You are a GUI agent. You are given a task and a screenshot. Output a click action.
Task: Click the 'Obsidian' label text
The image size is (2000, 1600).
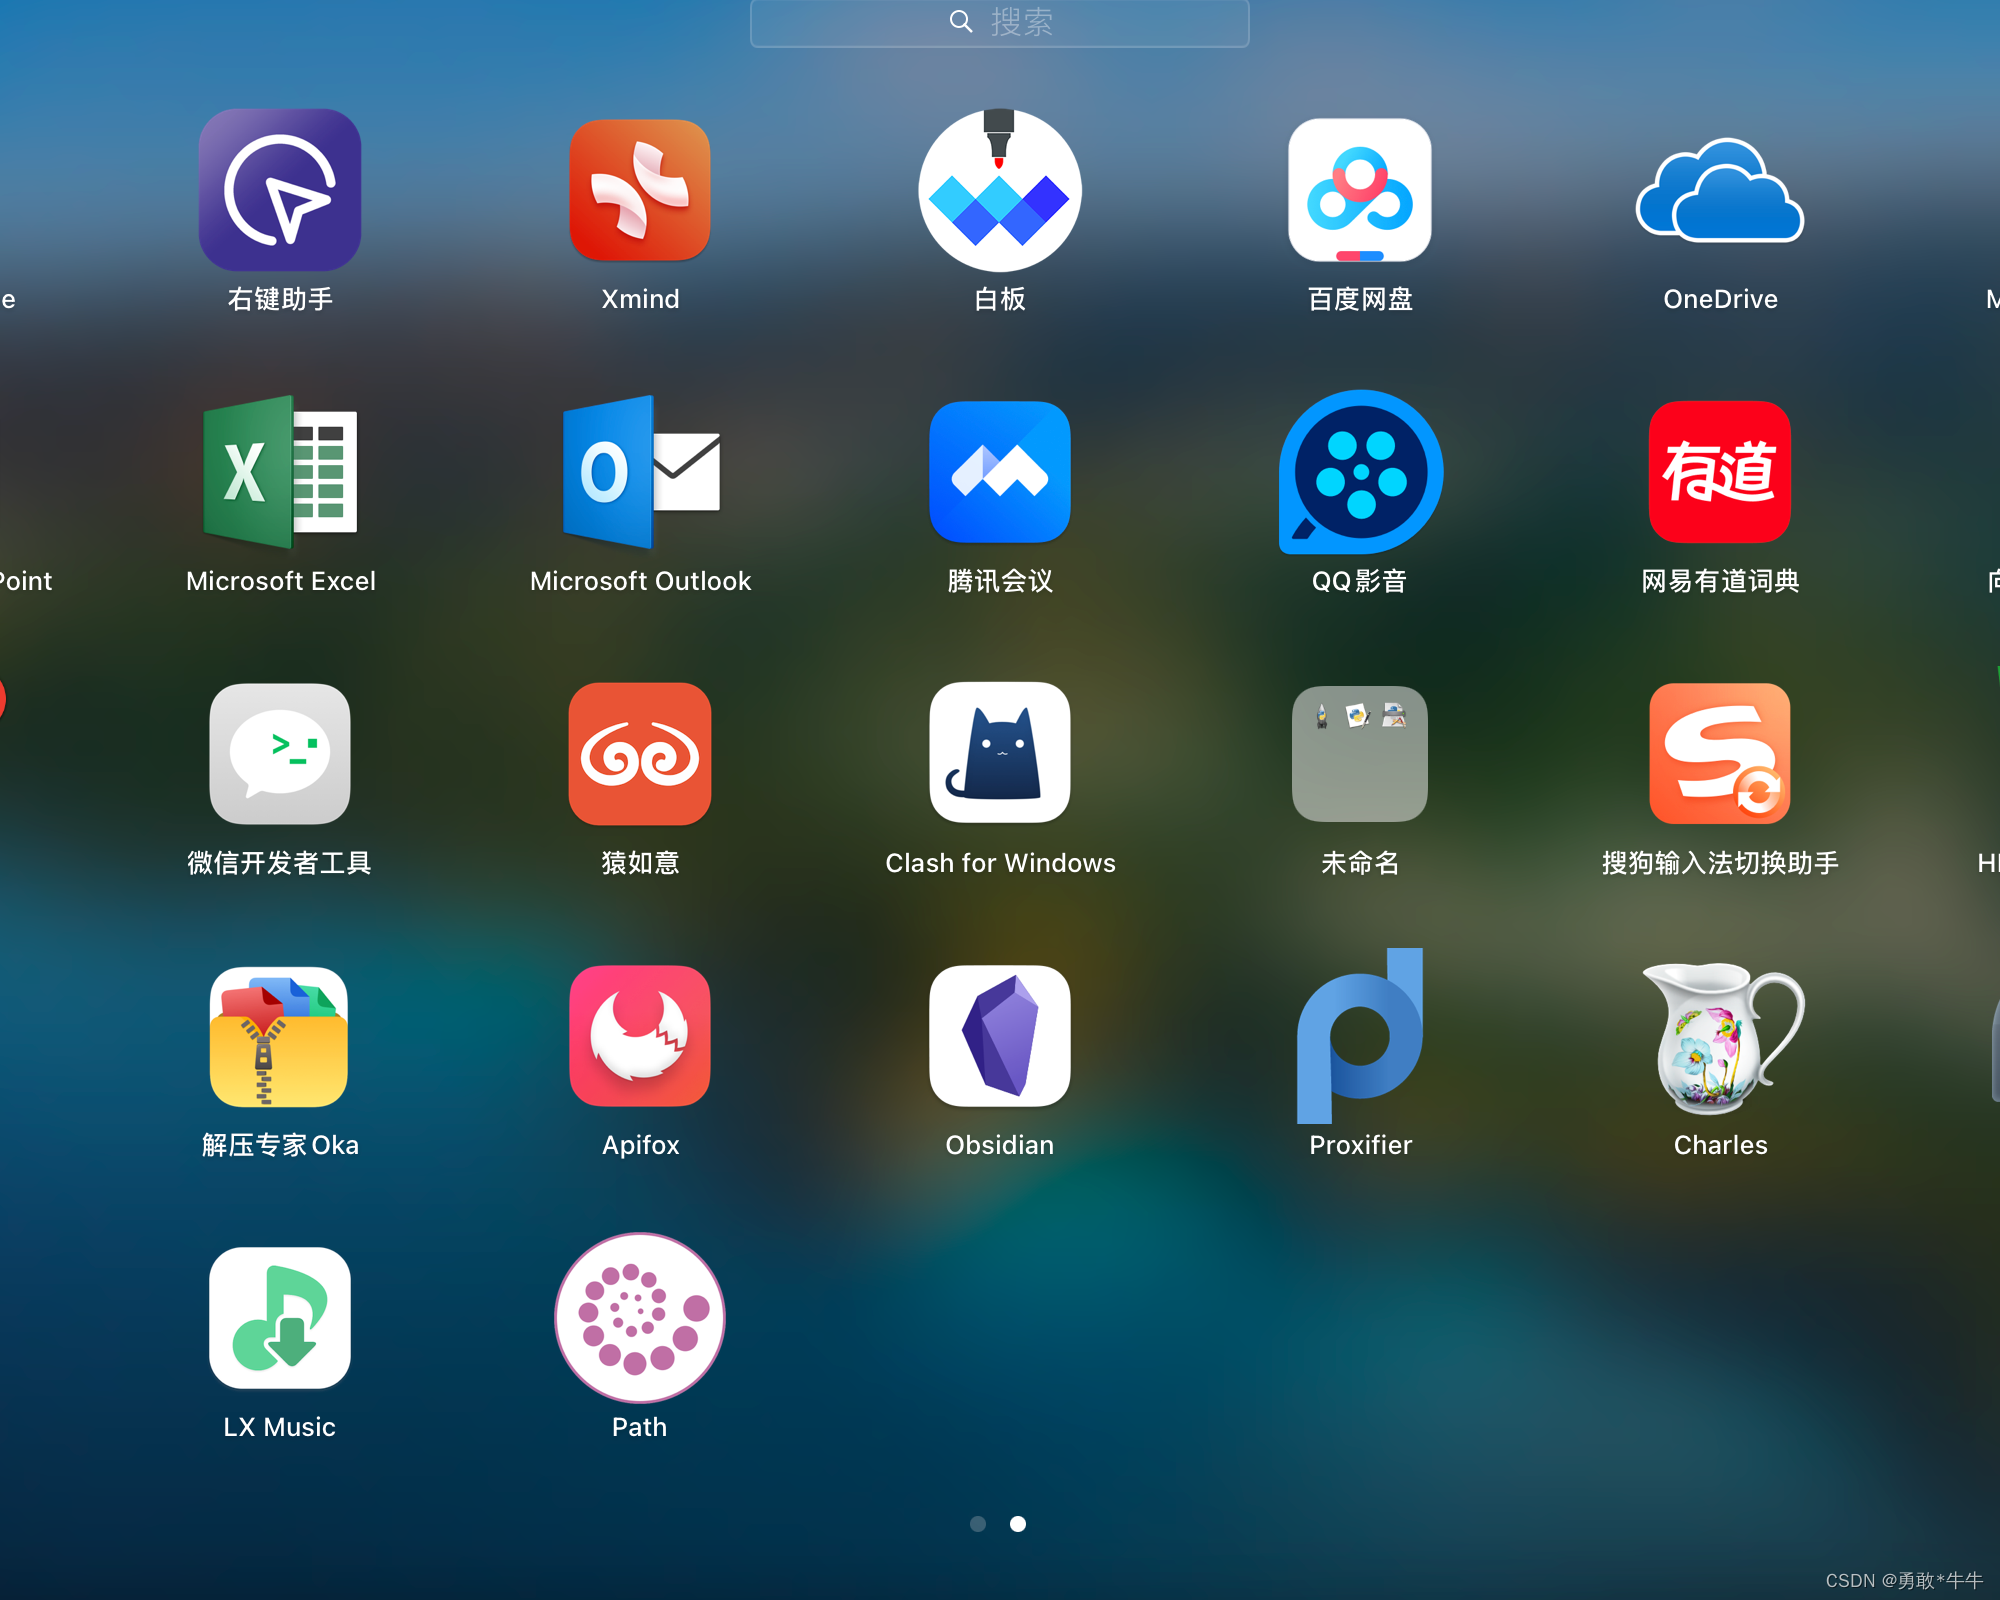click(1000, 1145)
